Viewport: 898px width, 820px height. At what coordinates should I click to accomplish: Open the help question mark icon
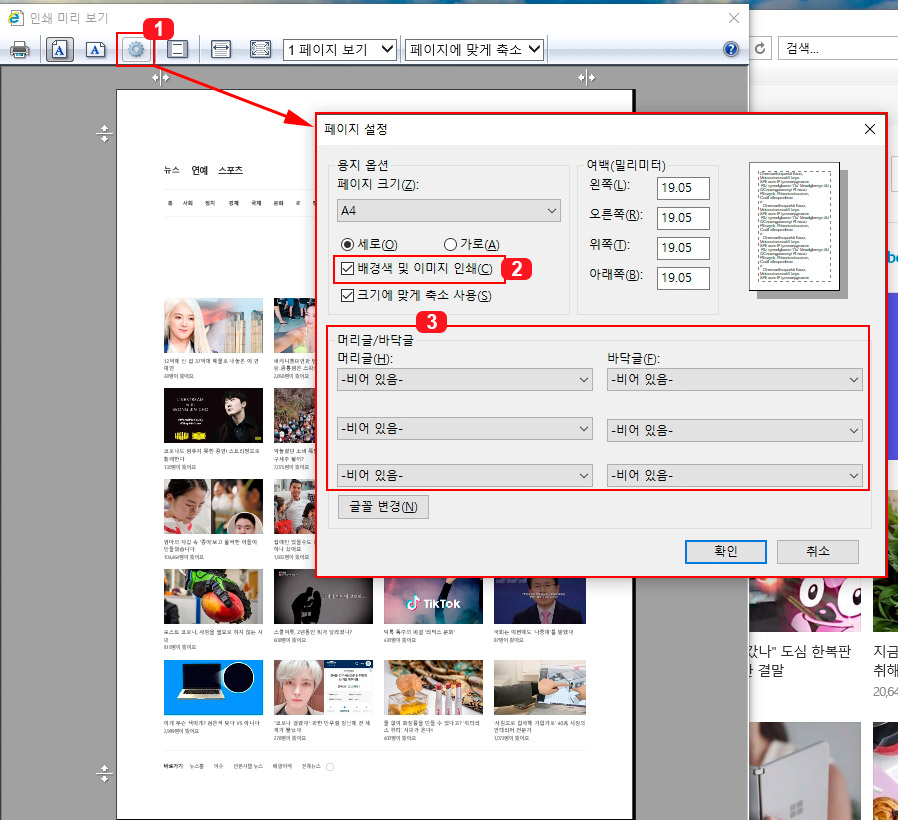pos(731,49)
